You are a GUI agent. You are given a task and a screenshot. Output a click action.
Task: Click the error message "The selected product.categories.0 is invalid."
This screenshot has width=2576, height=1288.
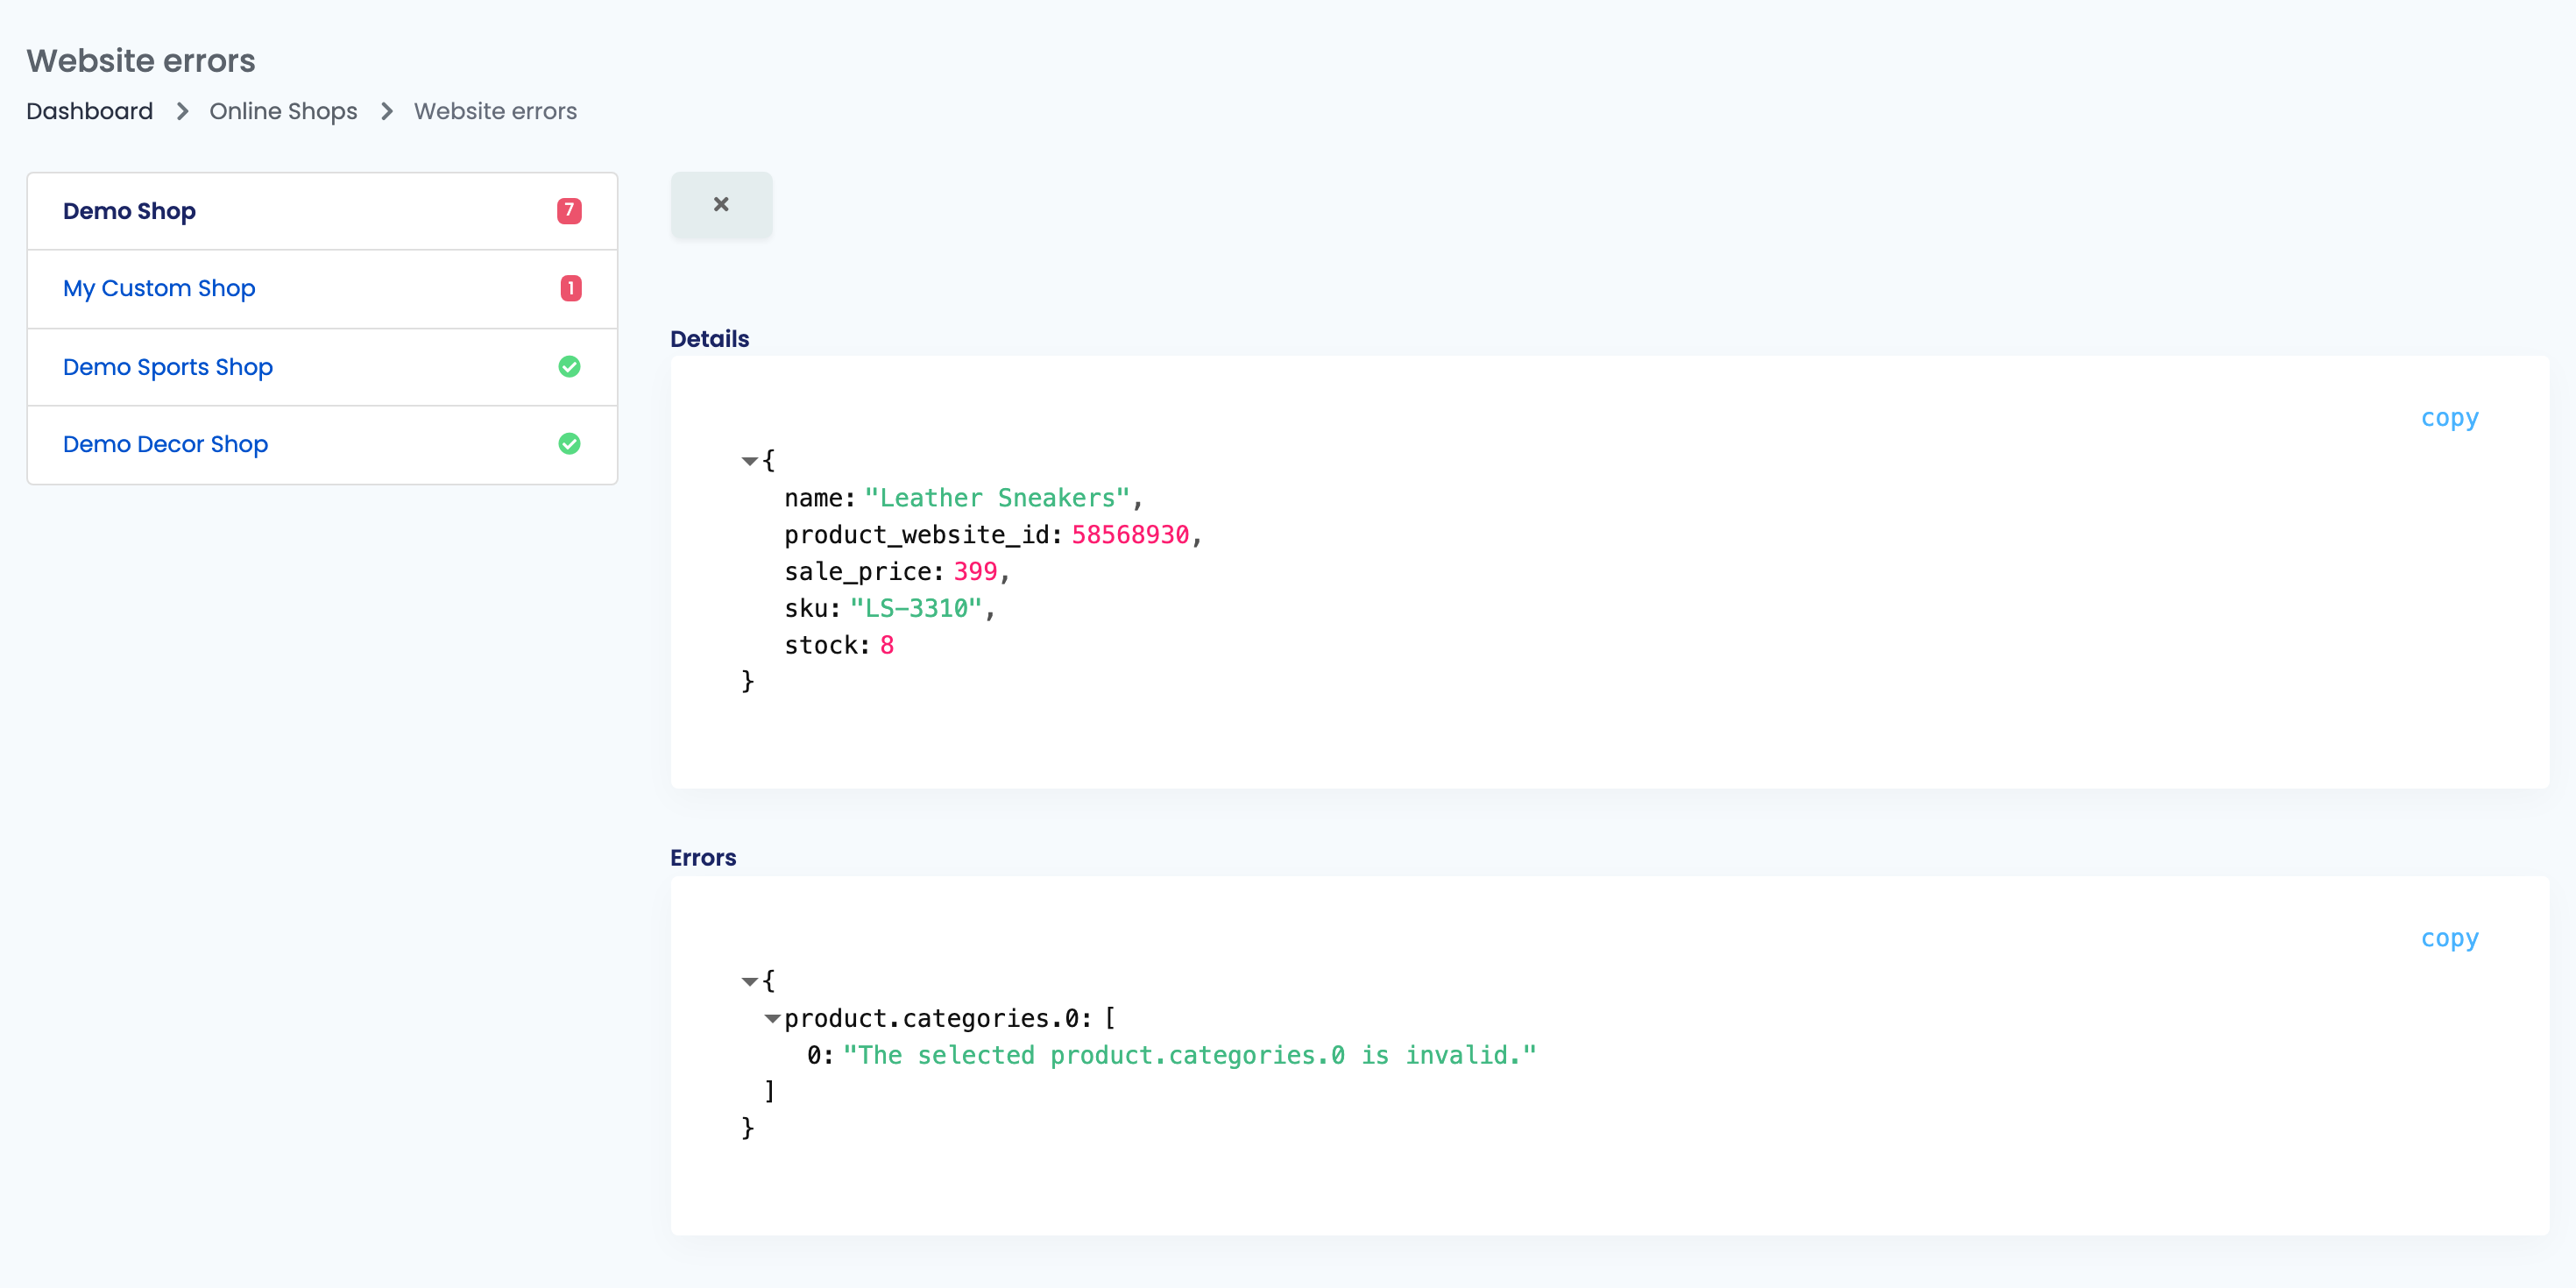(1189, 1055)
